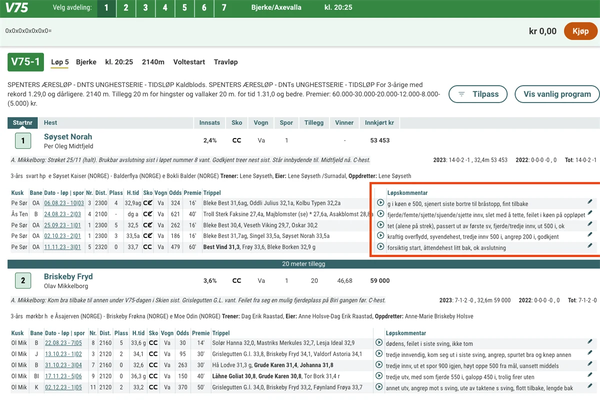Sort by Sko column header
600x400 pixels.
pos(236,122)
